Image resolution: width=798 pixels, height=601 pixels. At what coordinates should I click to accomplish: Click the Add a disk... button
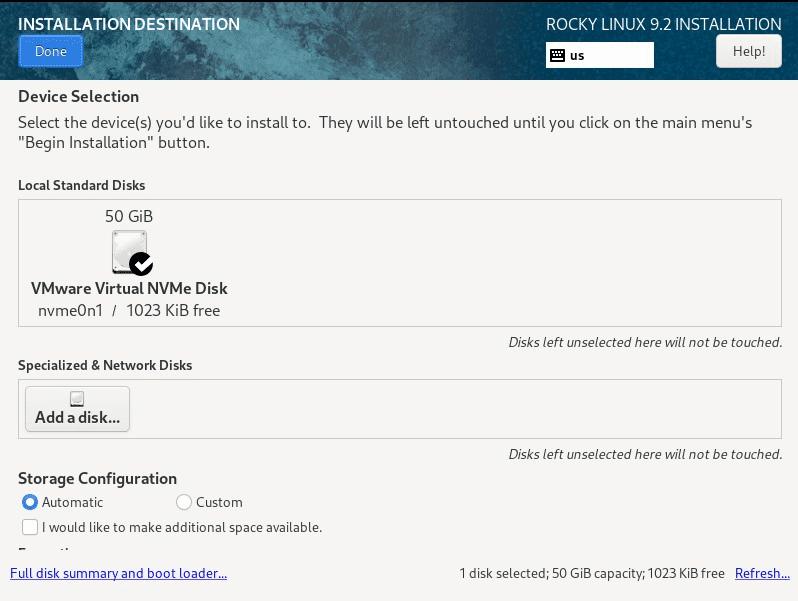pos(77,409)
